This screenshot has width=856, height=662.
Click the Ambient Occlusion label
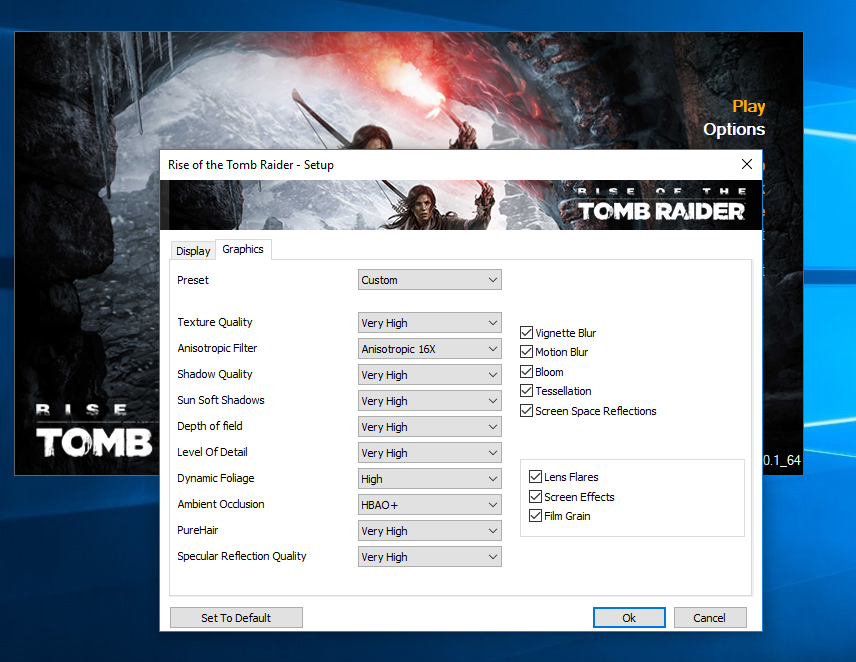click(221, 504)
